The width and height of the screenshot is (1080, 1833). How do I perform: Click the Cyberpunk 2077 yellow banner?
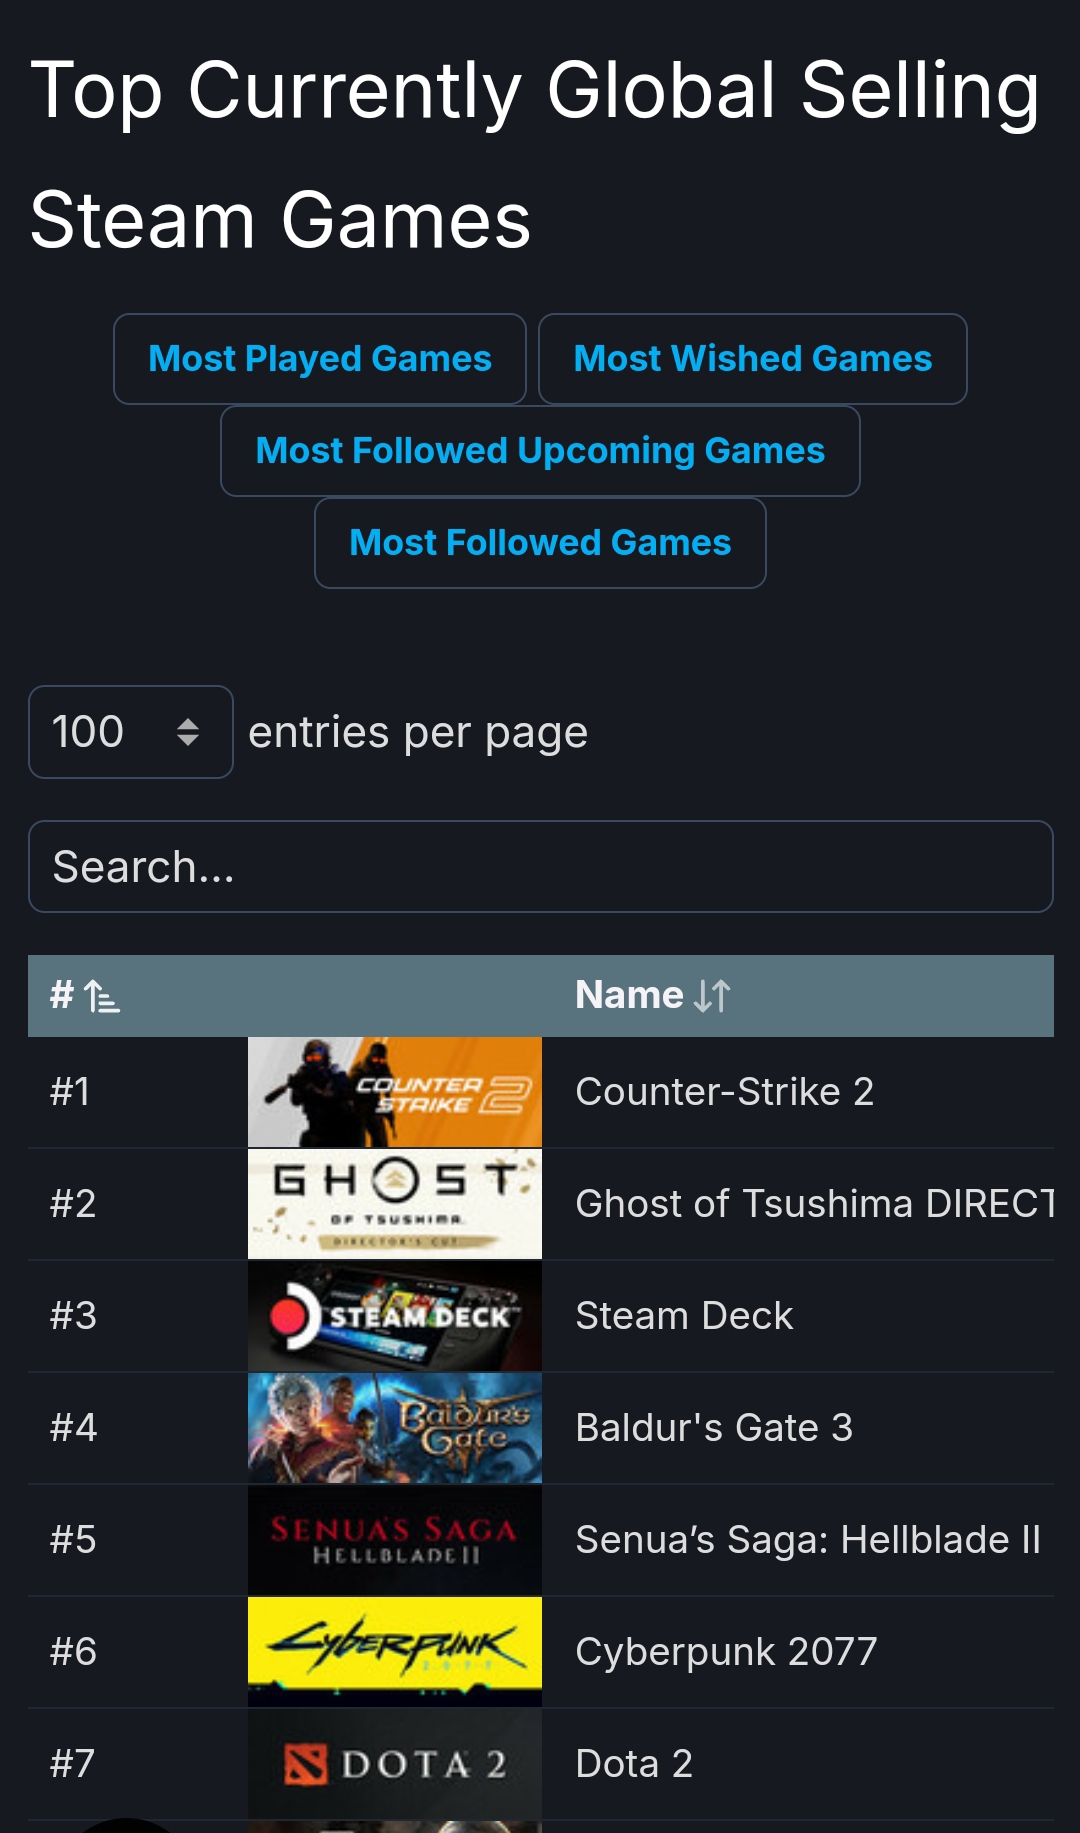click(x=395, y=1652)
